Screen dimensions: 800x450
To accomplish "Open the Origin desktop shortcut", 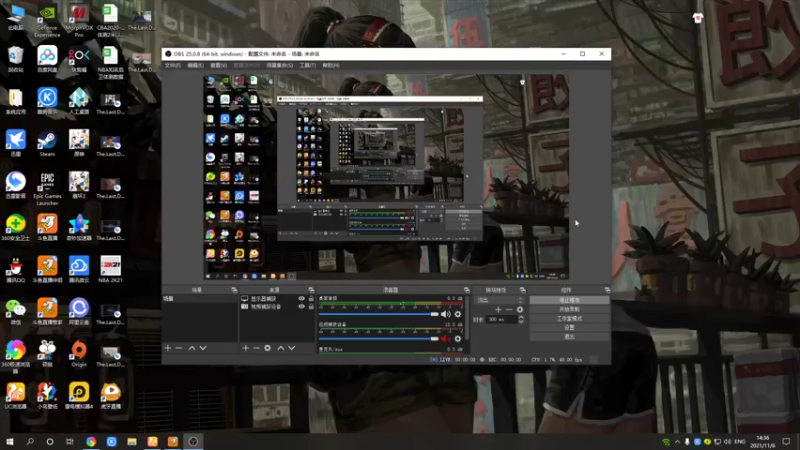I will (x=79, y=354).
